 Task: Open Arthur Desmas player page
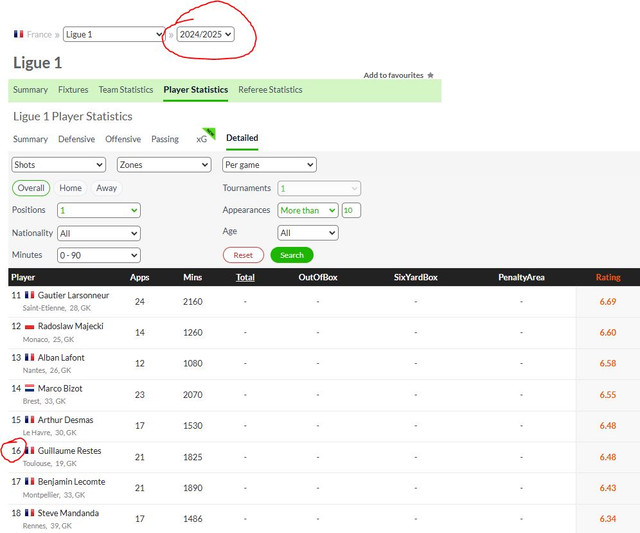65,420
